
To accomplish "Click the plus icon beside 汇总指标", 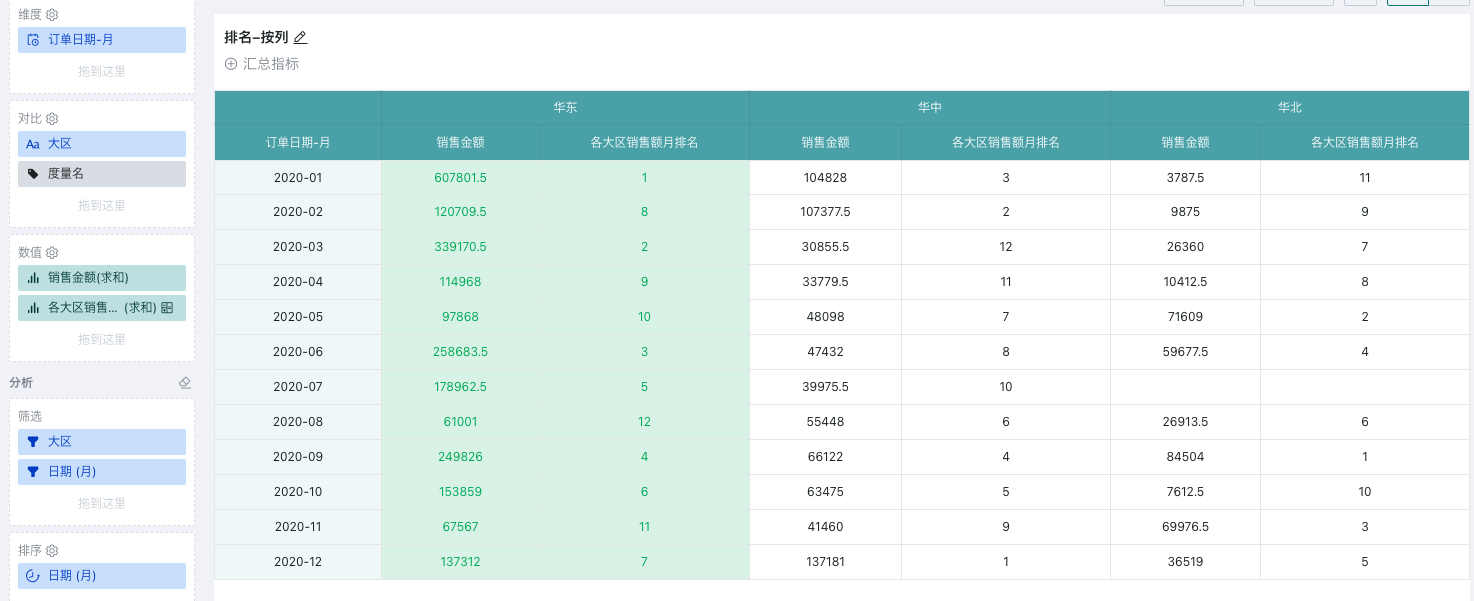I will click(x=231, y=64).
